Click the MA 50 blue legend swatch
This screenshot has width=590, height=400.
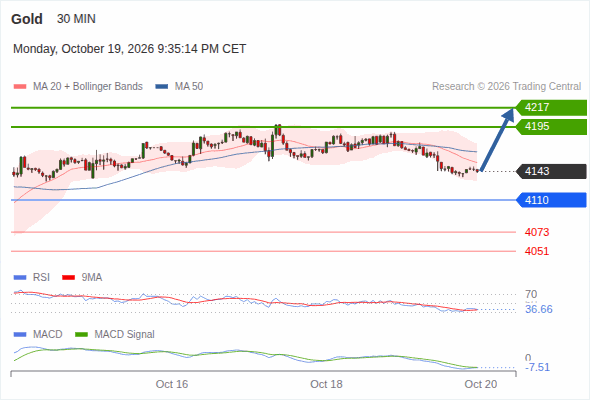tap(162, 87)
